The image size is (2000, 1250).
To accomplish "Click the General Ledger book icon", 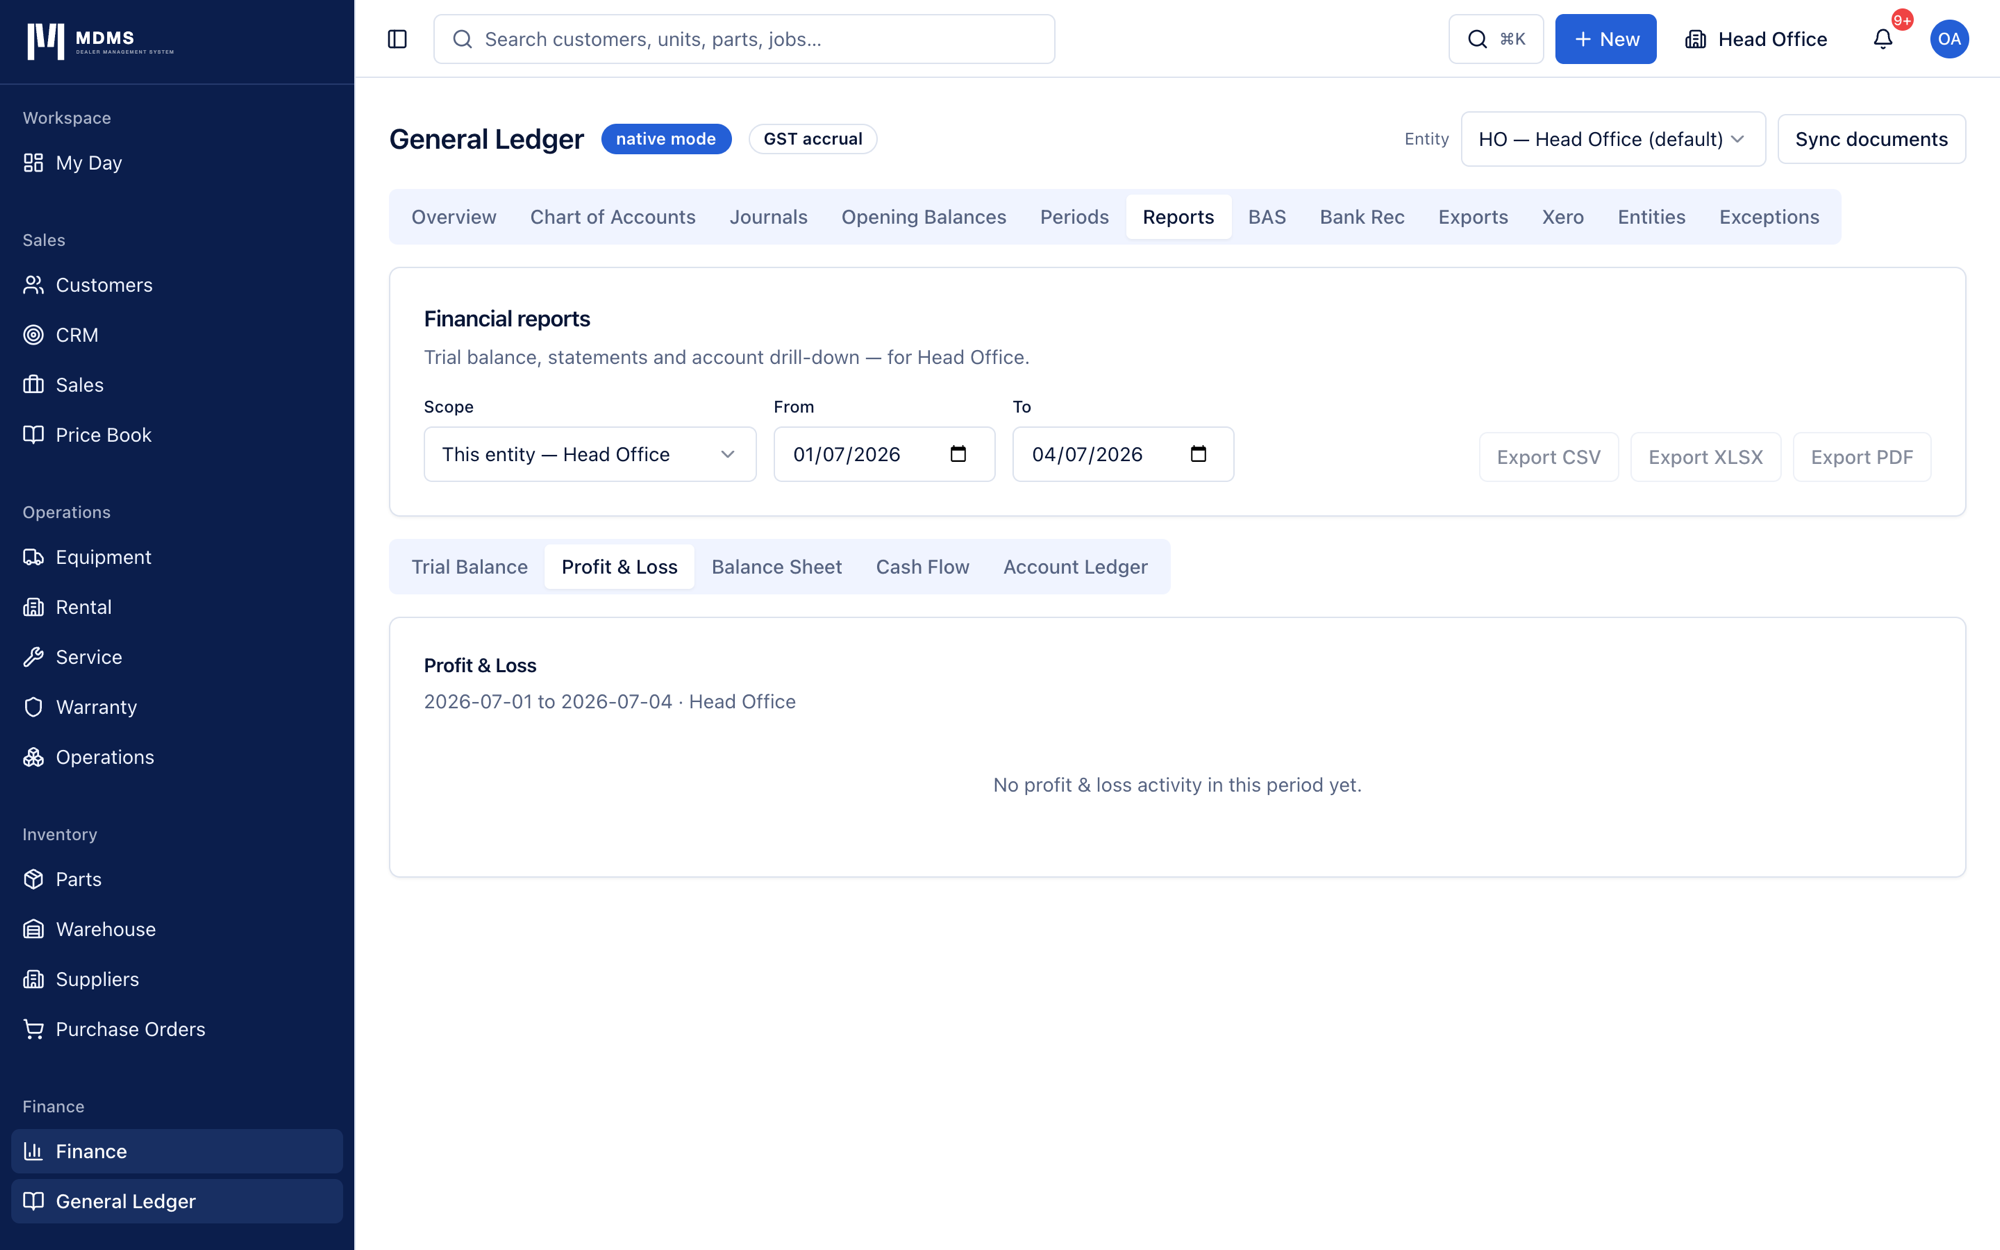I will [34, 1201].
